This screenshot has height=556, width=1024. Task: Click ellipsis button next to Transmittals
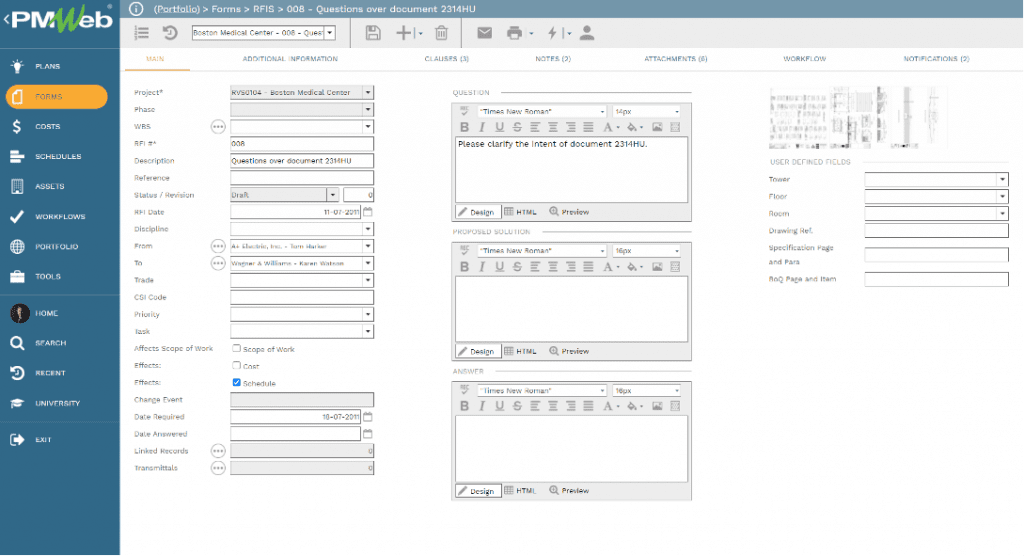(218, 468)
